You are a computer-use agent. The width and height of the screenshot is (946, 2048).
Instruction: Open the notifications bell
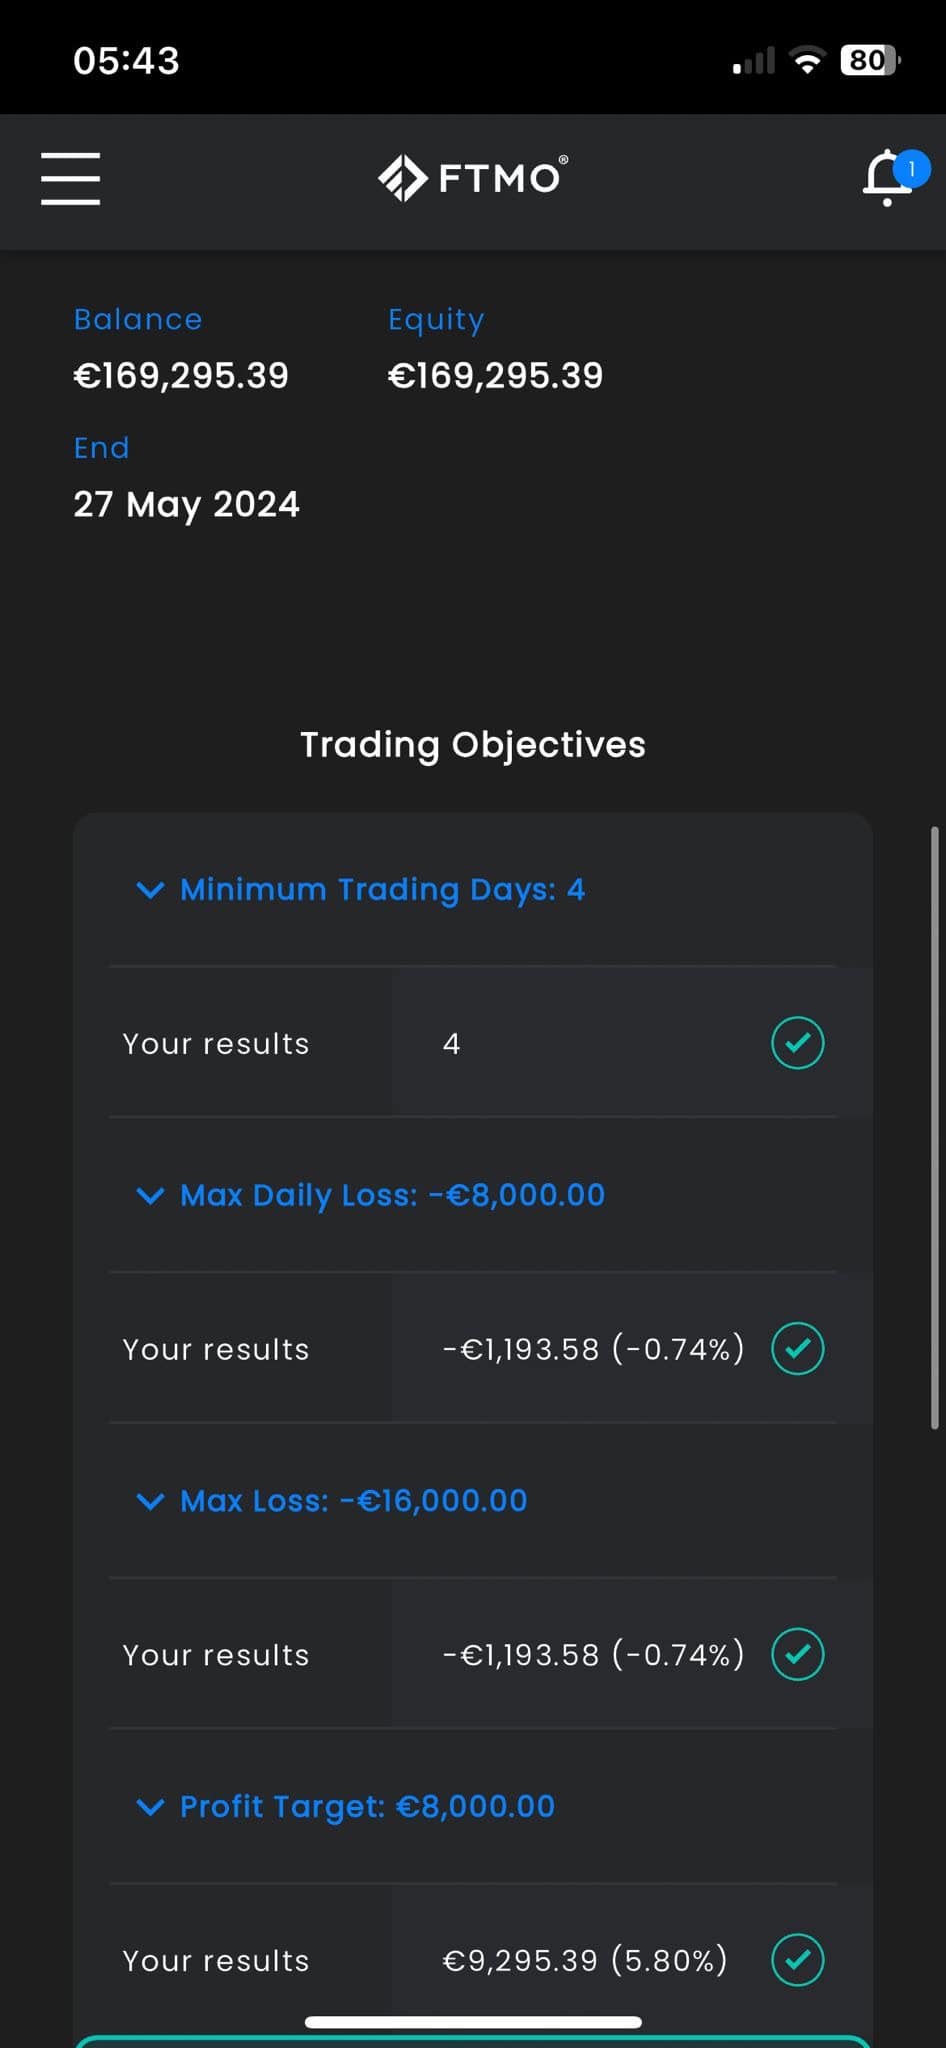click(x=887, y=179)
